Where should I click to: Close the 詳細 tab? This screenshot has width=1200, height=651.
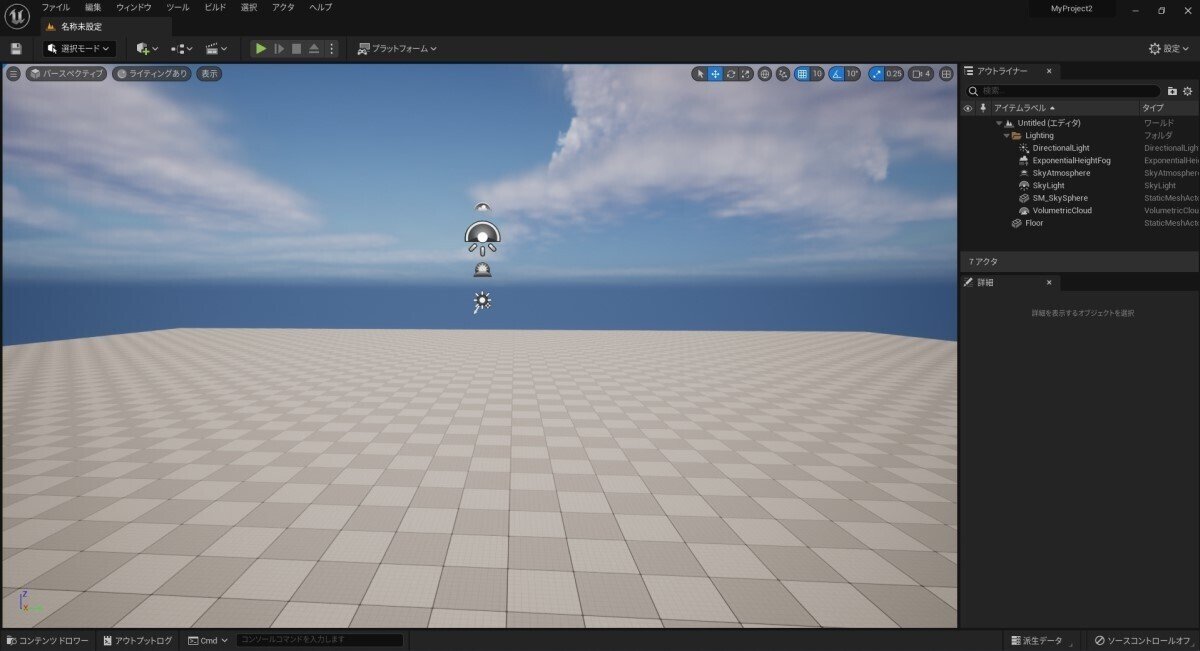tap(1049, 283)
